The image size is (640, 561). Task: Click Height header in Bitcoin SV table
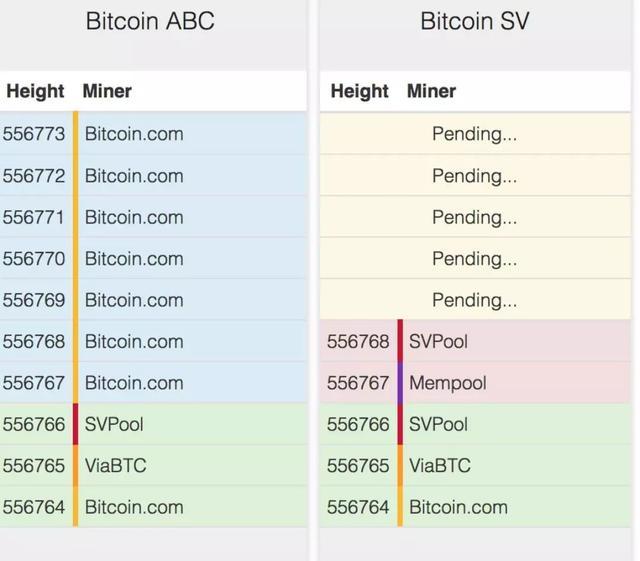coord(360,91)
